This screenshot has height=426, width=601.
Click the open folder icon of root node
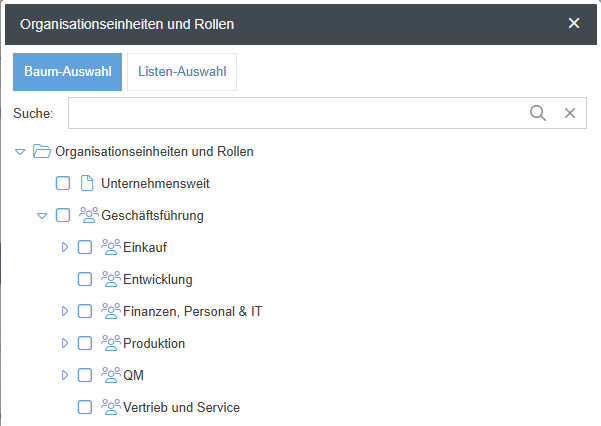point(41,152)
